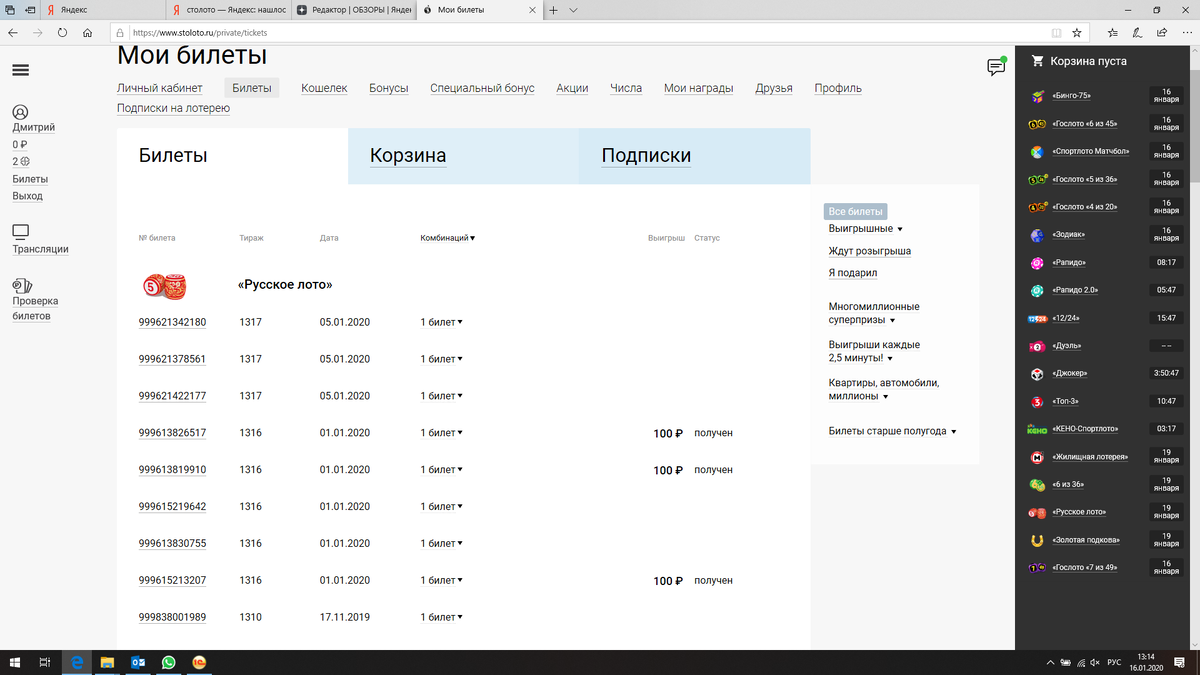Select the Бинго-75 lottery icon
The image size is (1200, 675).
(1037, 96)
